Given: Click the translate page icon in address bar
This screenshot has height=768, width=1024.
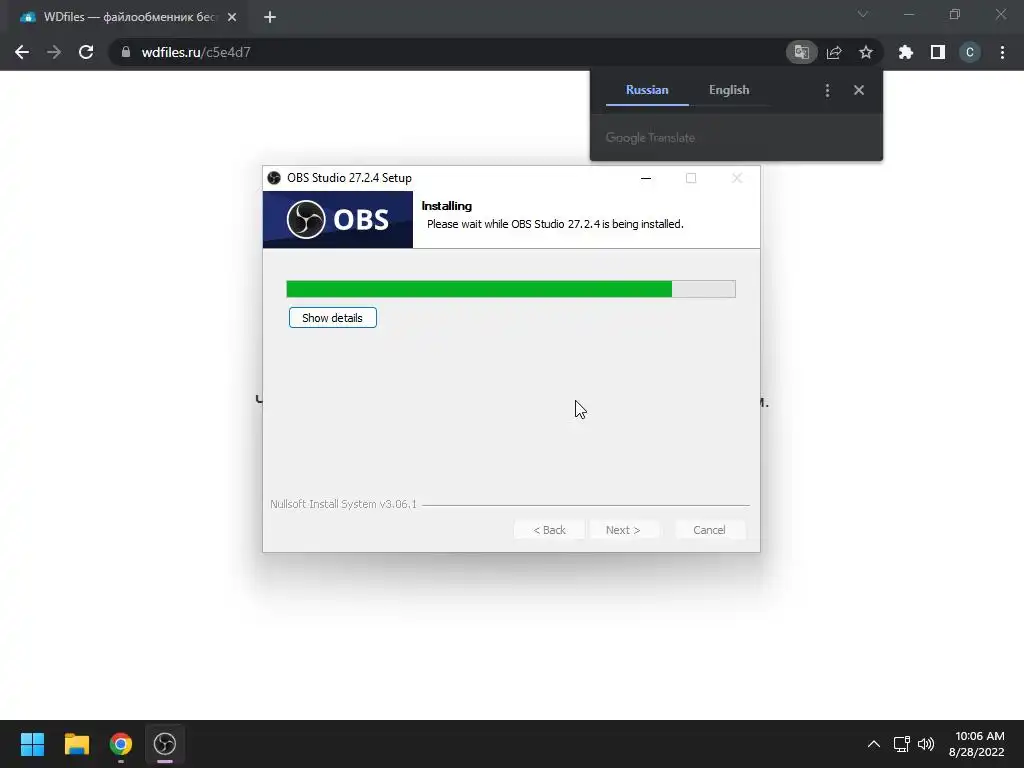Looking at the screenshot, I should (801, 52).
